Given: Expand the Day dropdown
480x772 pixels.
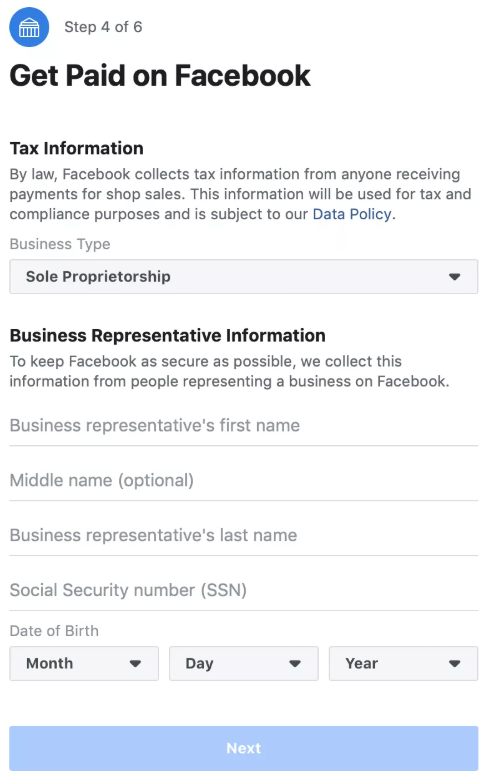Looking at the screenshot, I should 244,664.
